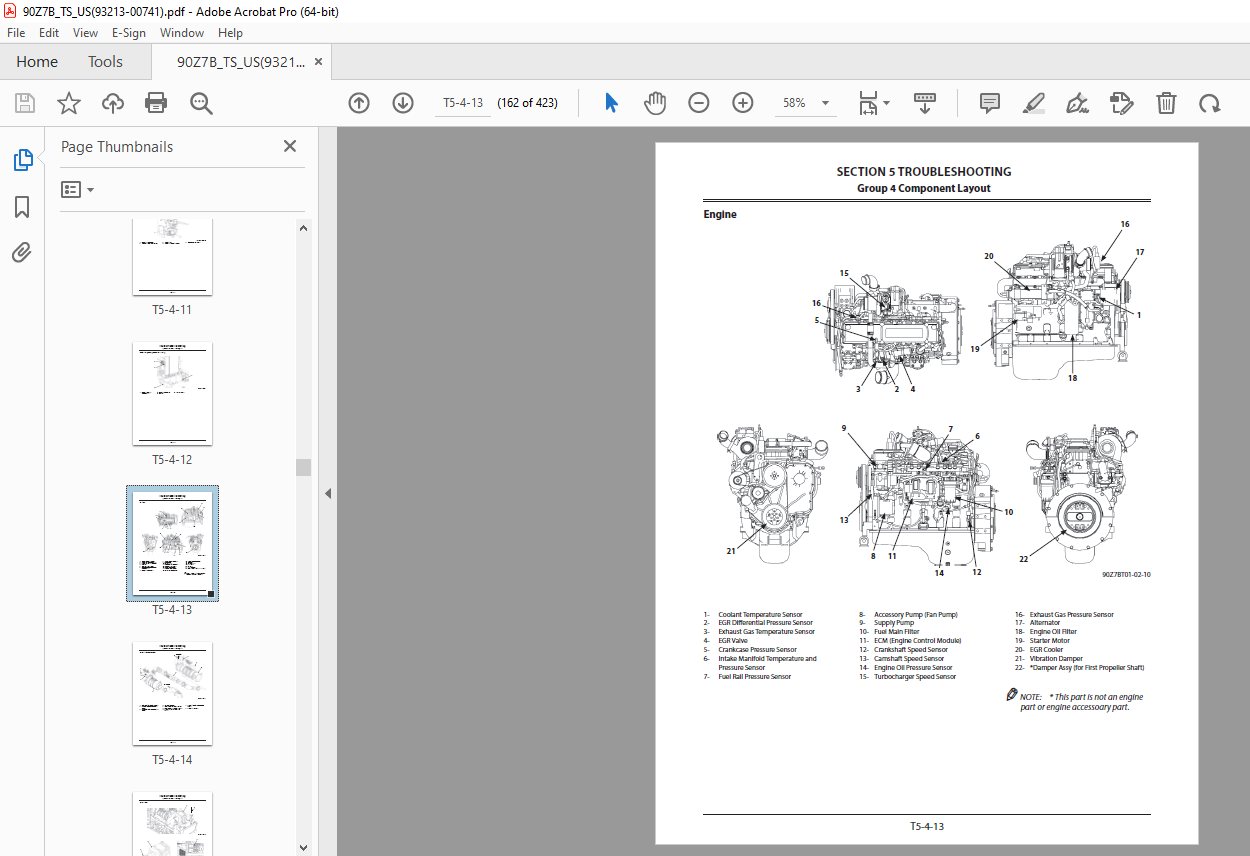This screenshot has width=1250, height=856.
Task: Click 'Fuel Rail Pressure Sensor' legend entry
Action: 754,677
